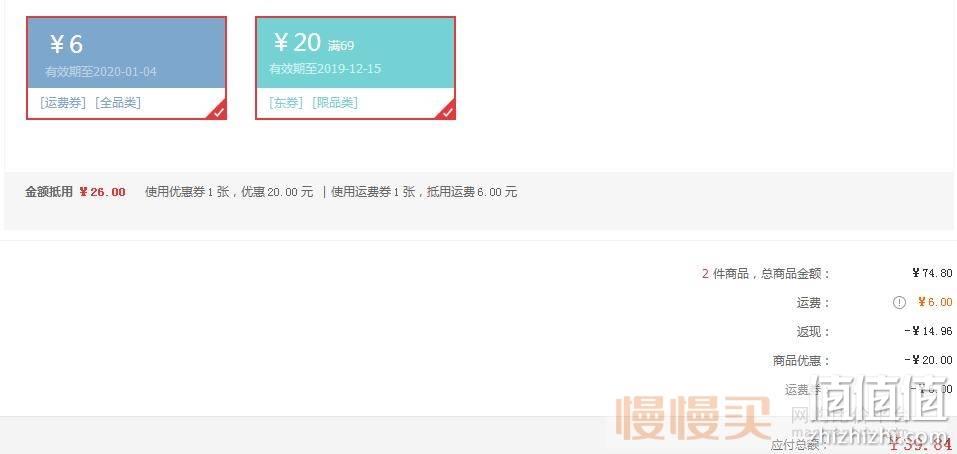The width and height of the screenshot is (957, 454).
Task: Click the [运费券] tag
Action: pos(63,103)
